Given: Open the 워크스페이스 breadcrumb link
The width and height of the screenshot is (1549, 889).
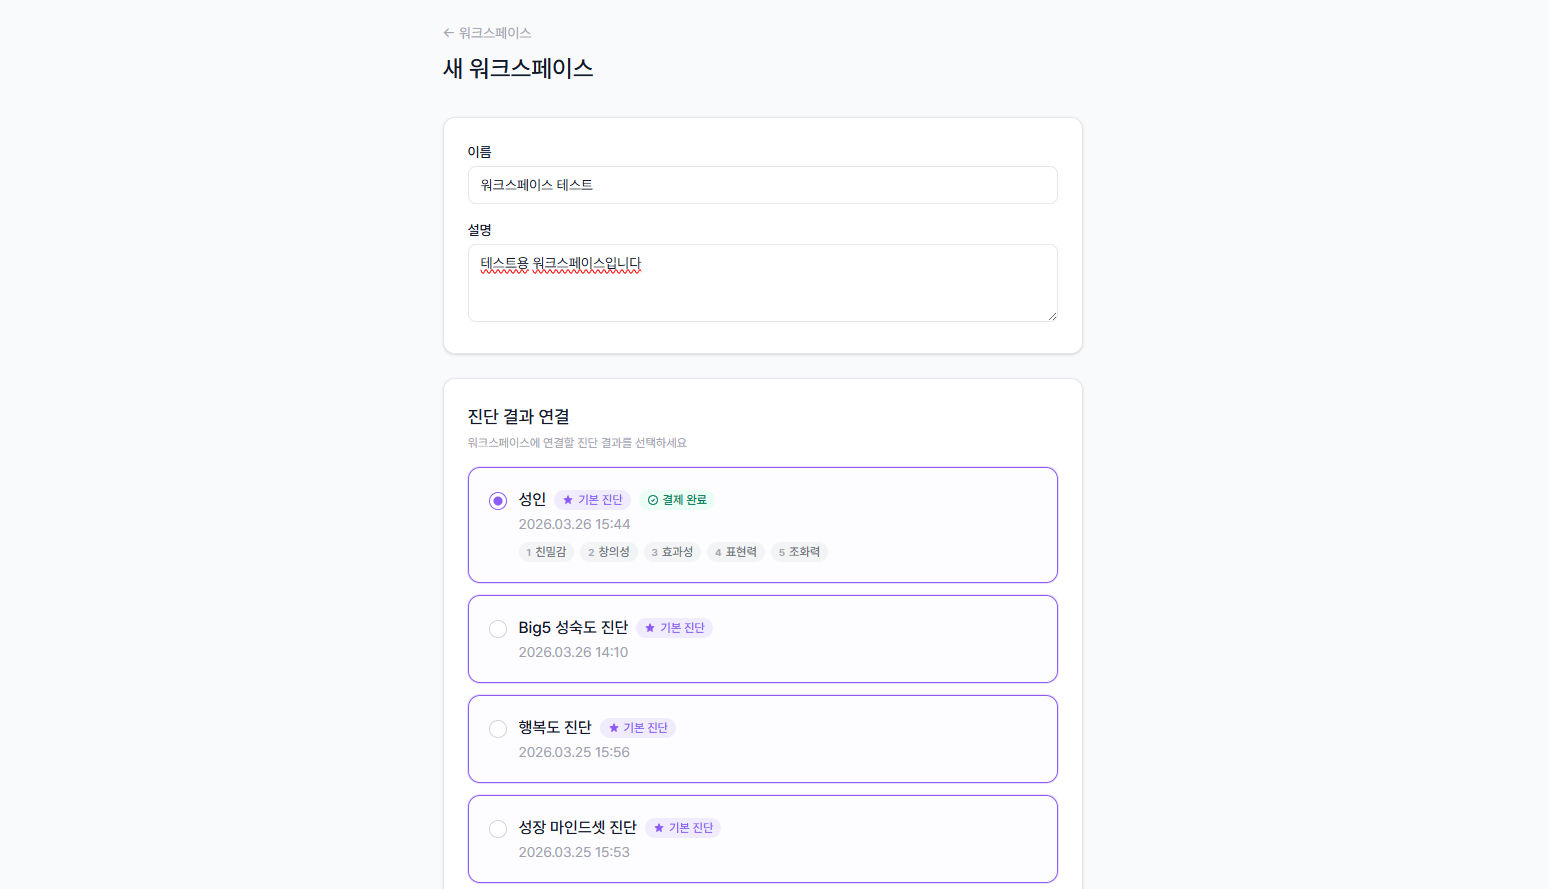Looking at the screenshot, I should [494, 32].
